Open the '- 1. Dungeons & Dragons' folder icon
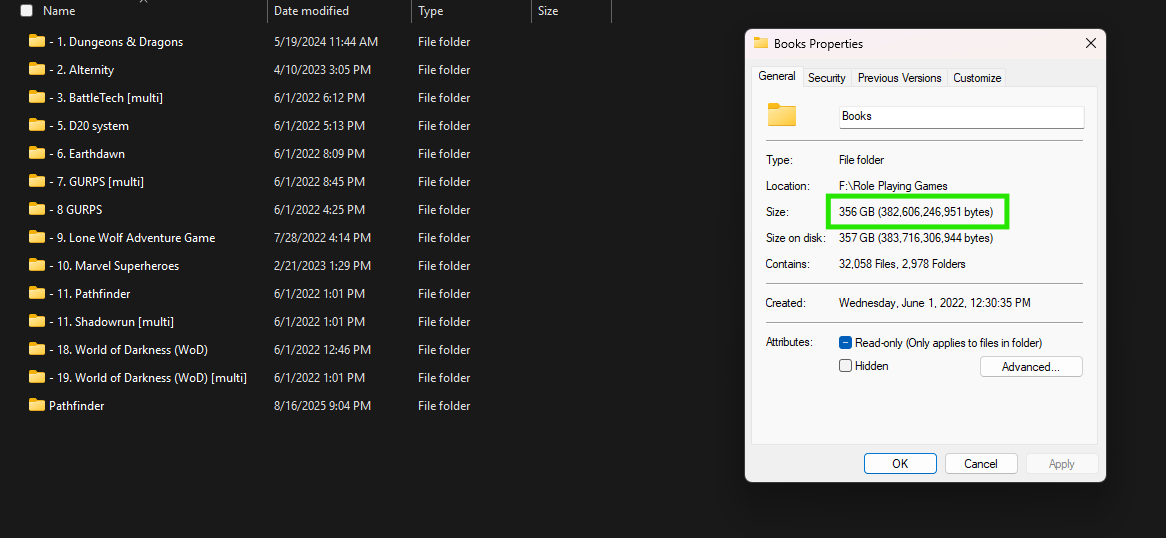The width and height of the screenshot is (1166, 538). 37,41
